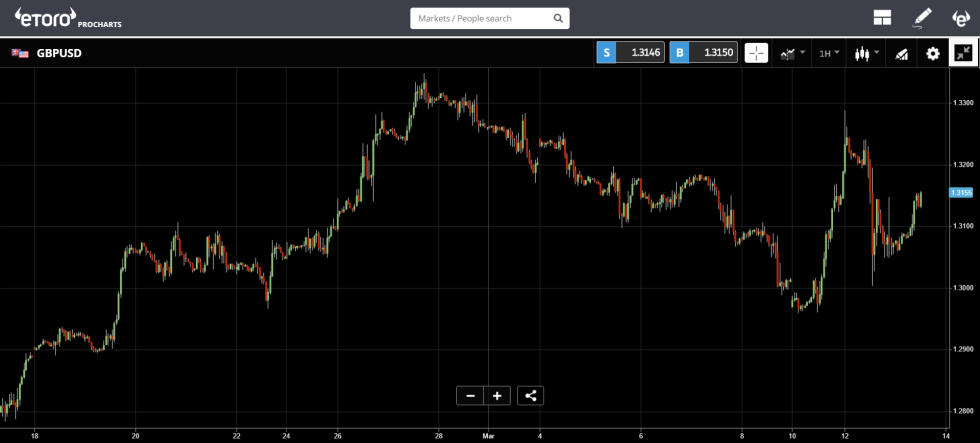Image resolution: width=980 pixels, height=443 pixels.
Task: Click the eToro bull head icon
Action: point(959,17)
